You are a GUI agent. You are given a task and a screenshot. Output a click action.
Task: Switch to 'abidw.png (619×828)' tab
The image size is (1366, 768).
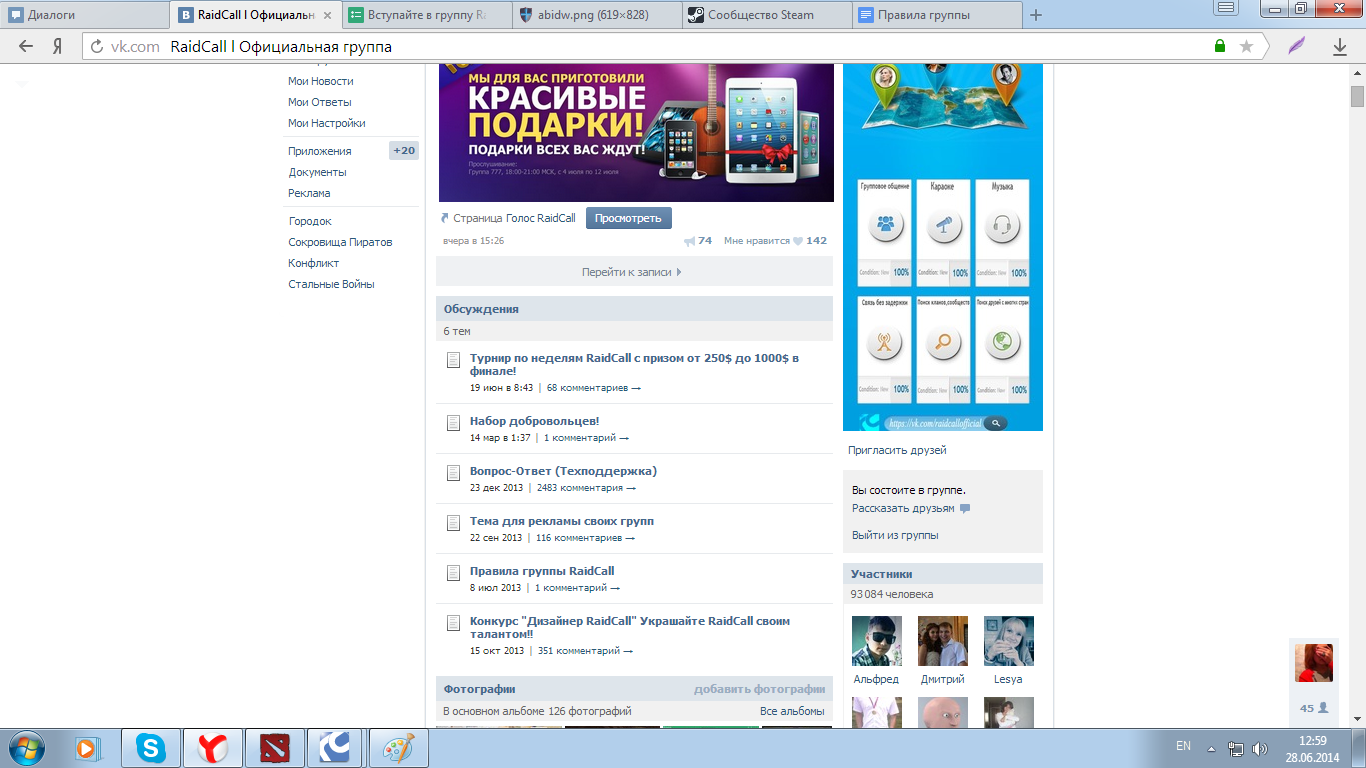[x=596, y=15]
